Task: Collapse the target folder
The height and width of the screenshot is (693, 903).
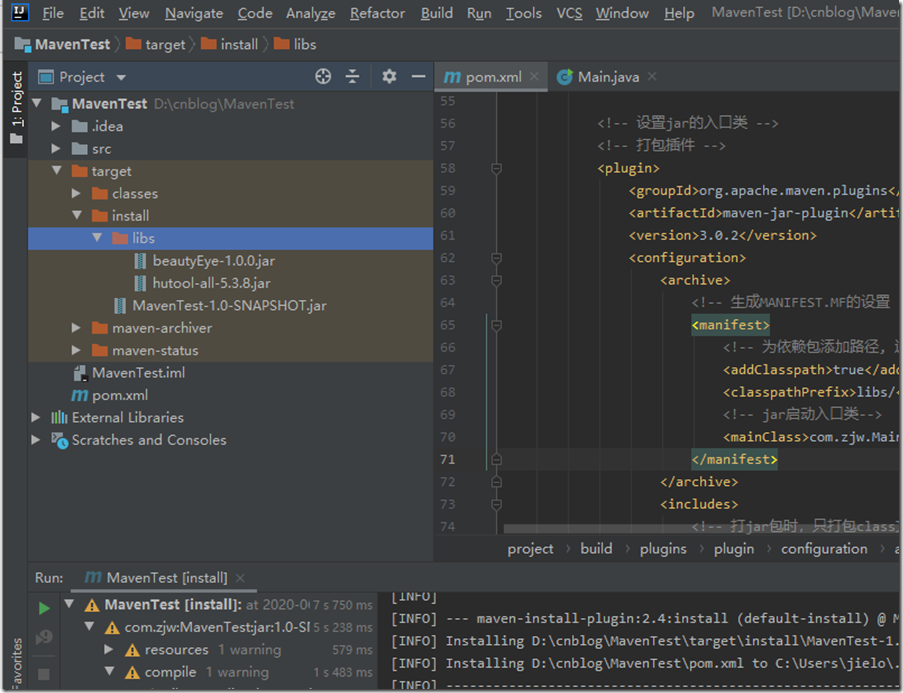Action: click(56, 171)
